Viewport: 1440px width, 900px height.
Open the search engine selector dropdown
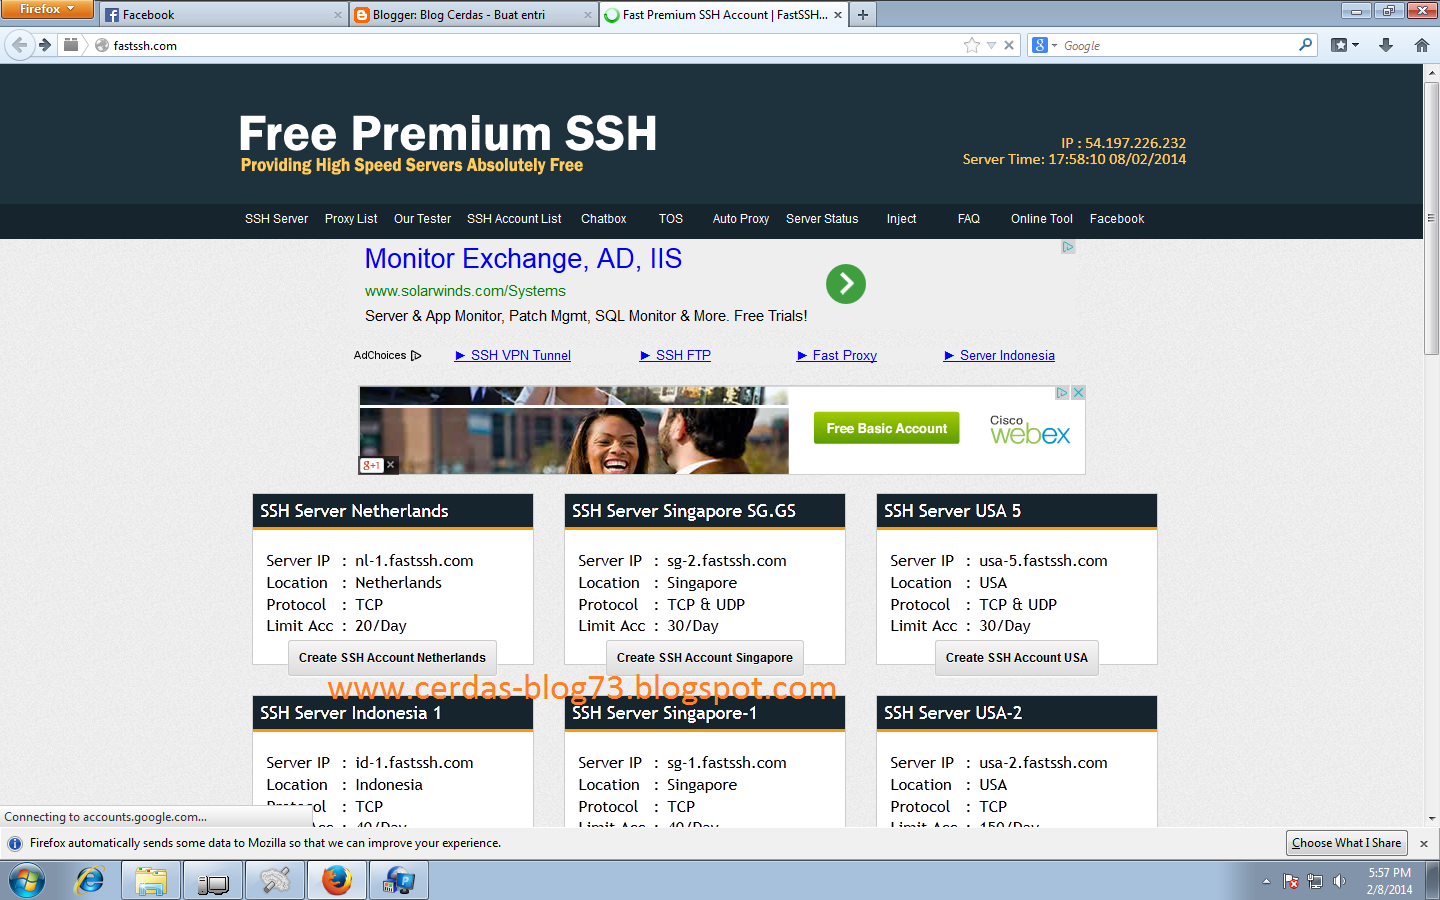[x=1045, y=45]
